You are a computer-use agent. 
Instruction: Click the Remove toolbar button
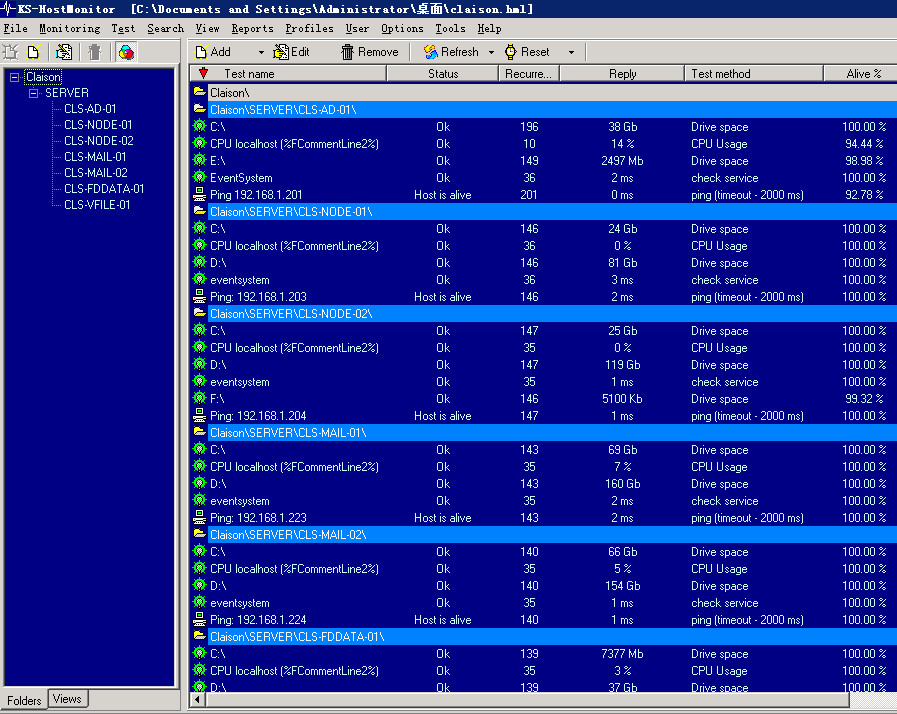point(369,52)
